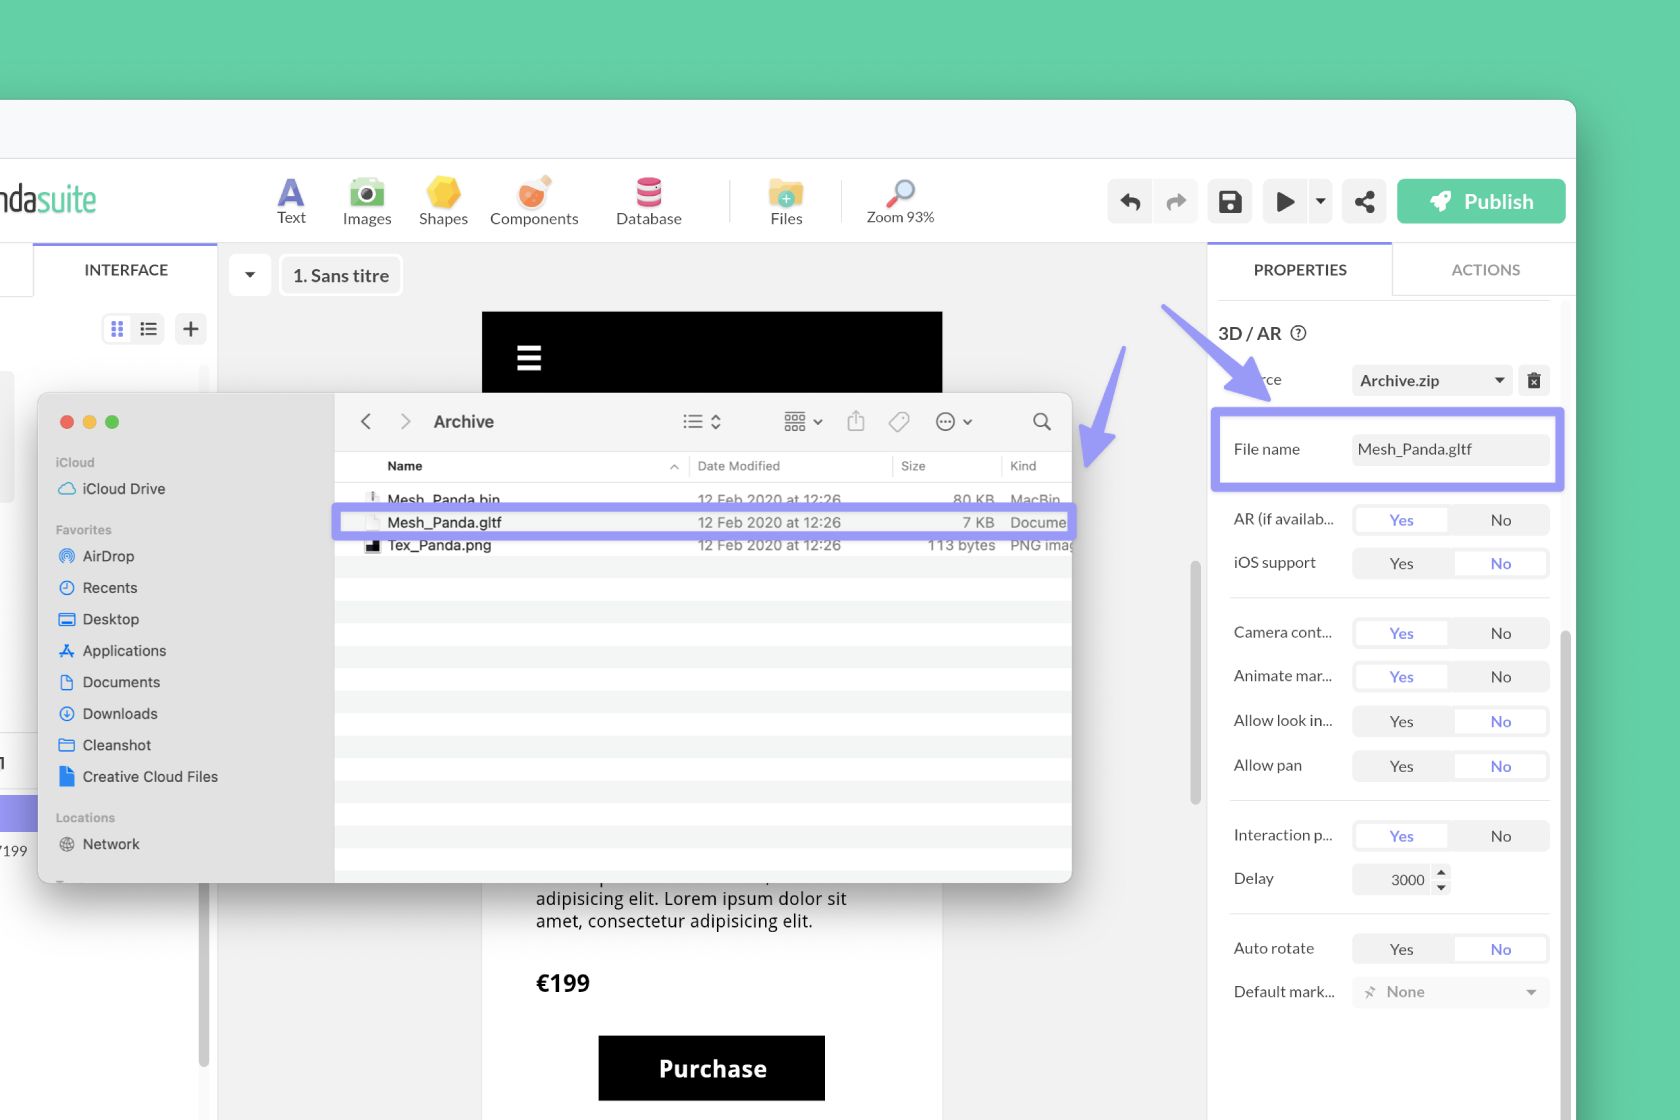Viewport: 1680px width, 1120px height.
Task: Open dropdown arrow beside the play button
Action: (x=1320, y=202)
